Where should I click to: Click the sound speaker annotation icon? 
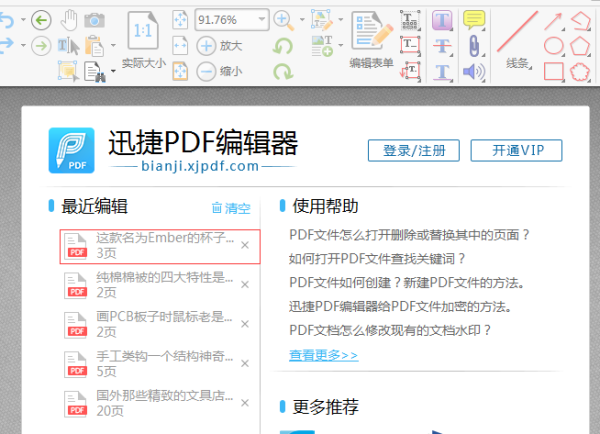(x=474, y=72)
